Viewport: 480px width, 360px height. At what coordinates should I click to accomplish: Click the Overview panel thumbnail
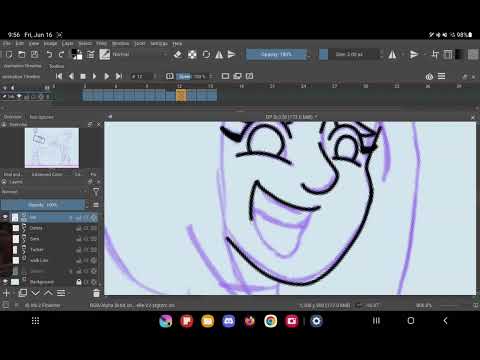52,147
